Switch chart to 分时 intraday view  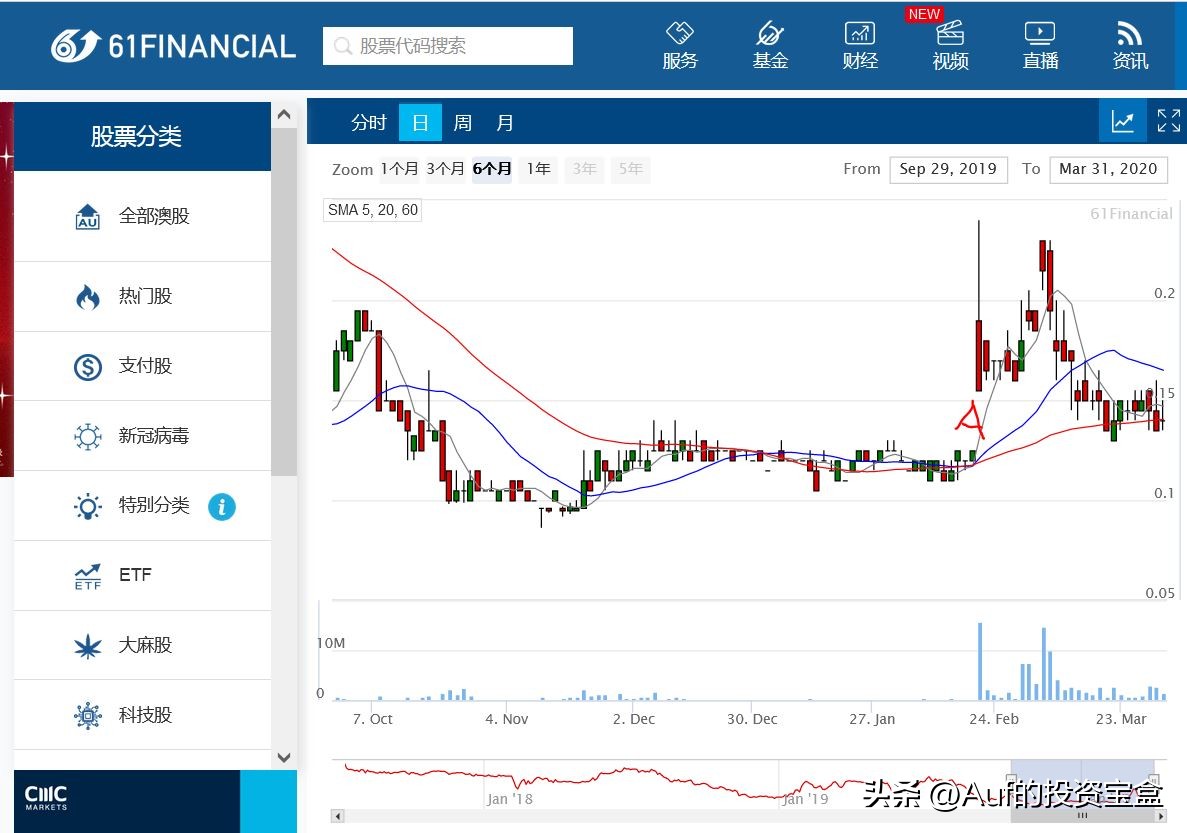pyautogui.click(x=368, y=123)
